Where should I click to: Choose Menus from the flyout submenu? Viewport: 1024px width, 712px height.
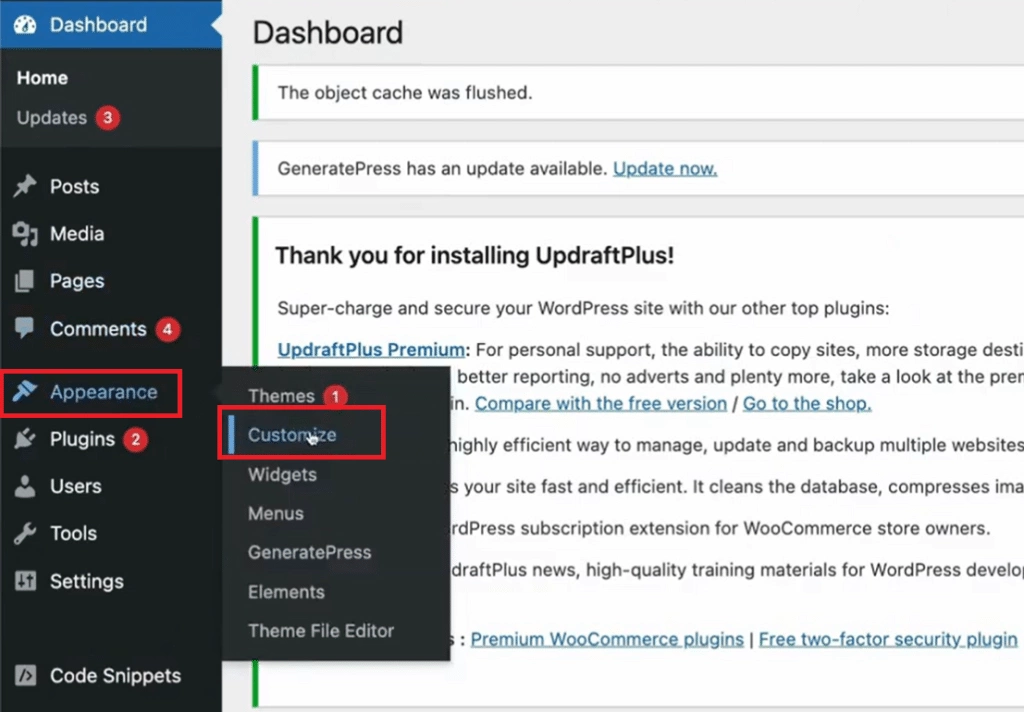[x=276, y=513]
